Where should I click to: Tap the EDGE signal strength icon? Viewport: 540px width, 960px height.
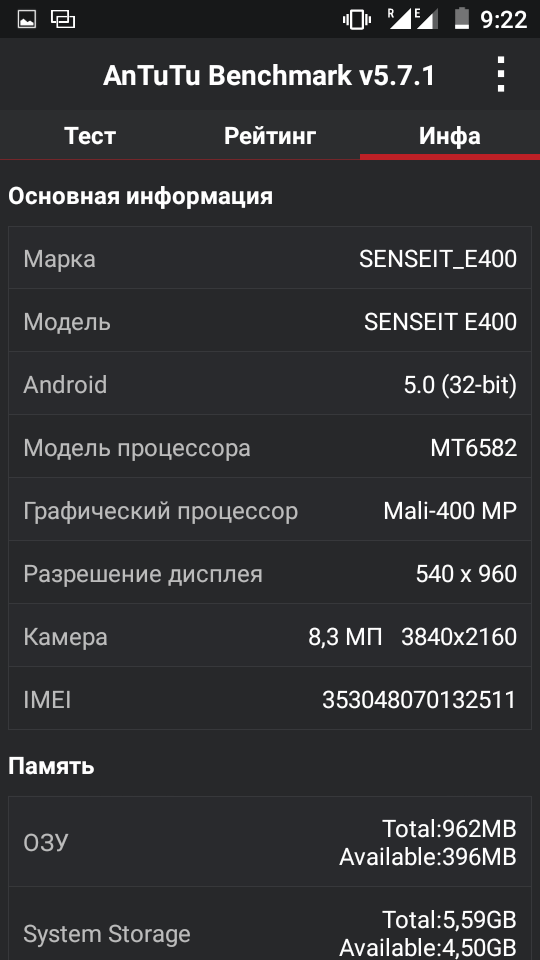tap(427, 19)
